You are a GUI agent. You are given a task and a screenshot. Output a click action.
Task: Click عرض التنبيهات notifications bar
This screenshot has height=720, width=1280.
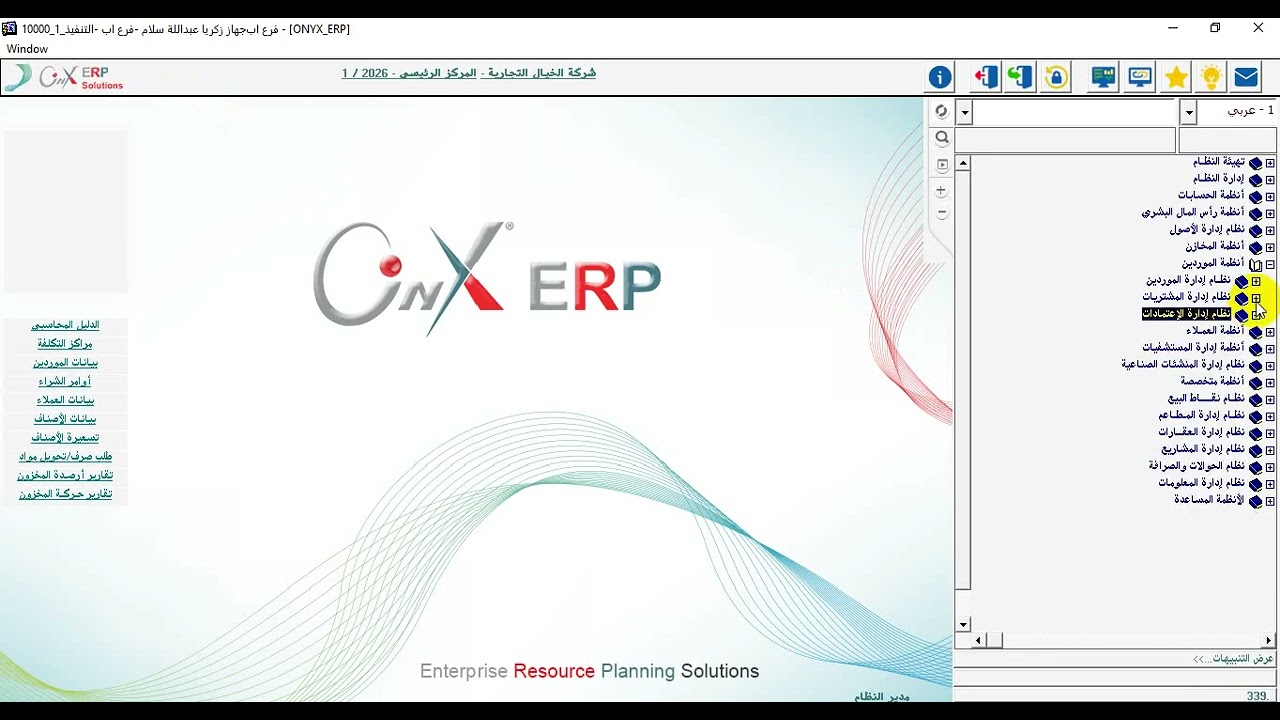point(1116,659)
